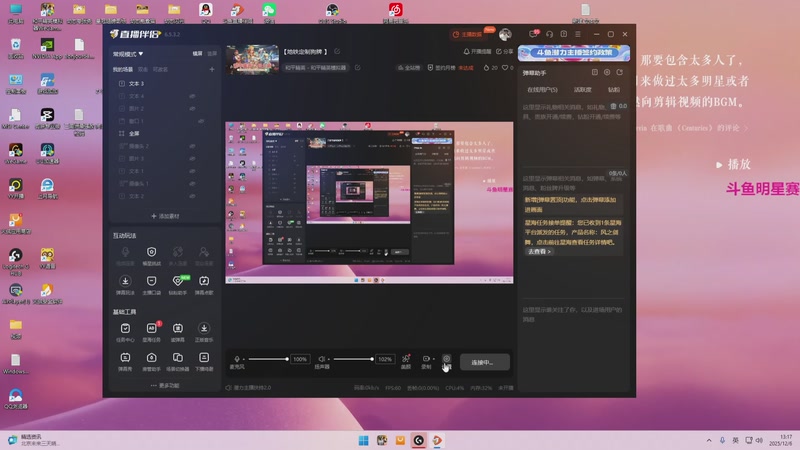This screenshot has height=450, width=800.
Task: Open the 弹幕秀 tool icon
Action: click(125, 361)
